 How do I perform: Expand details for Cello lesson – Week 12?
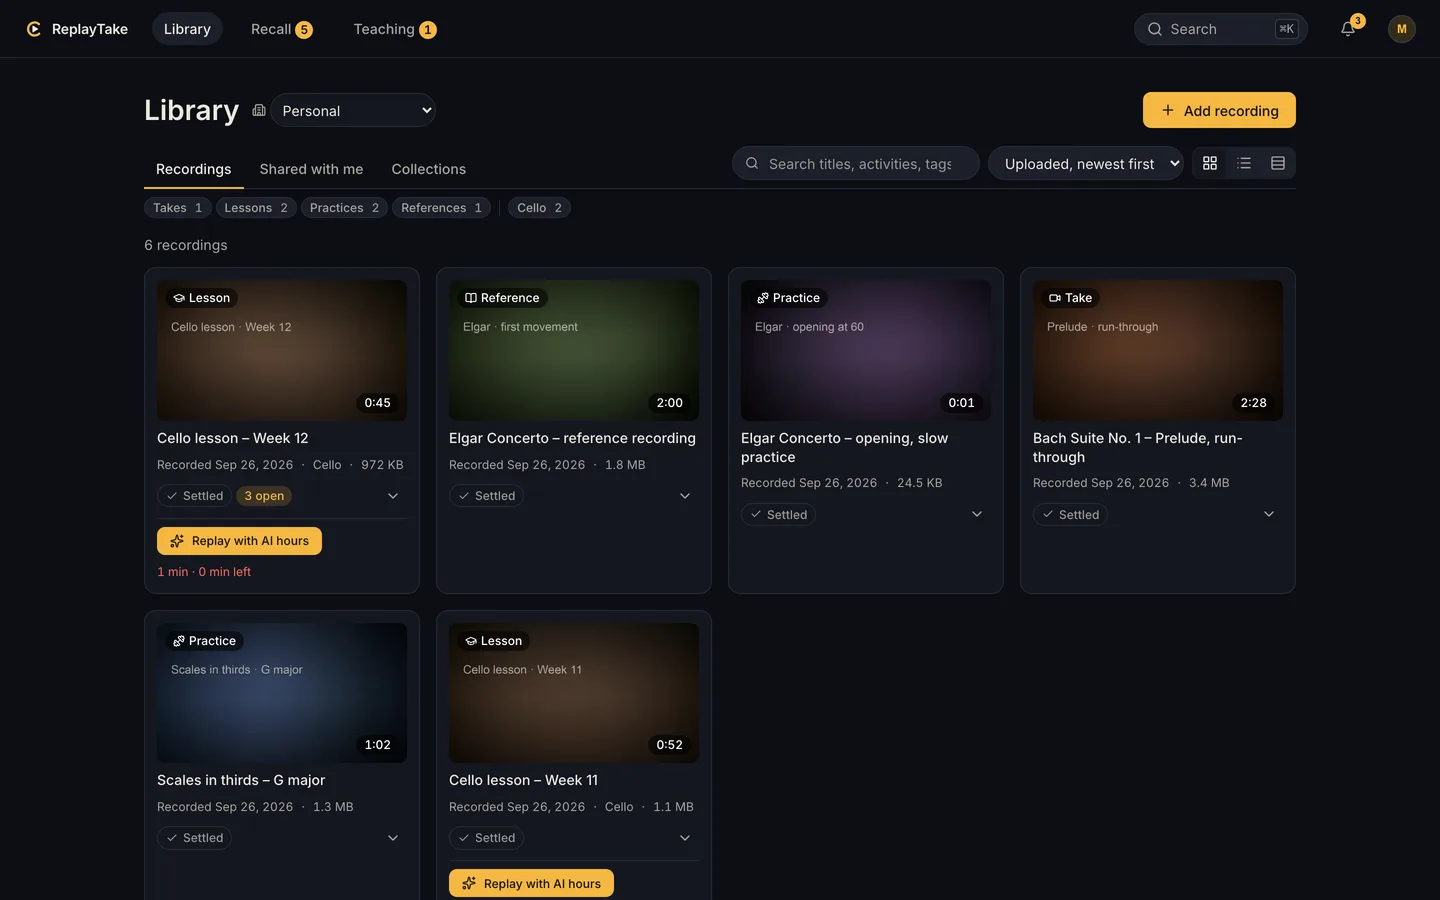point(393,496)
